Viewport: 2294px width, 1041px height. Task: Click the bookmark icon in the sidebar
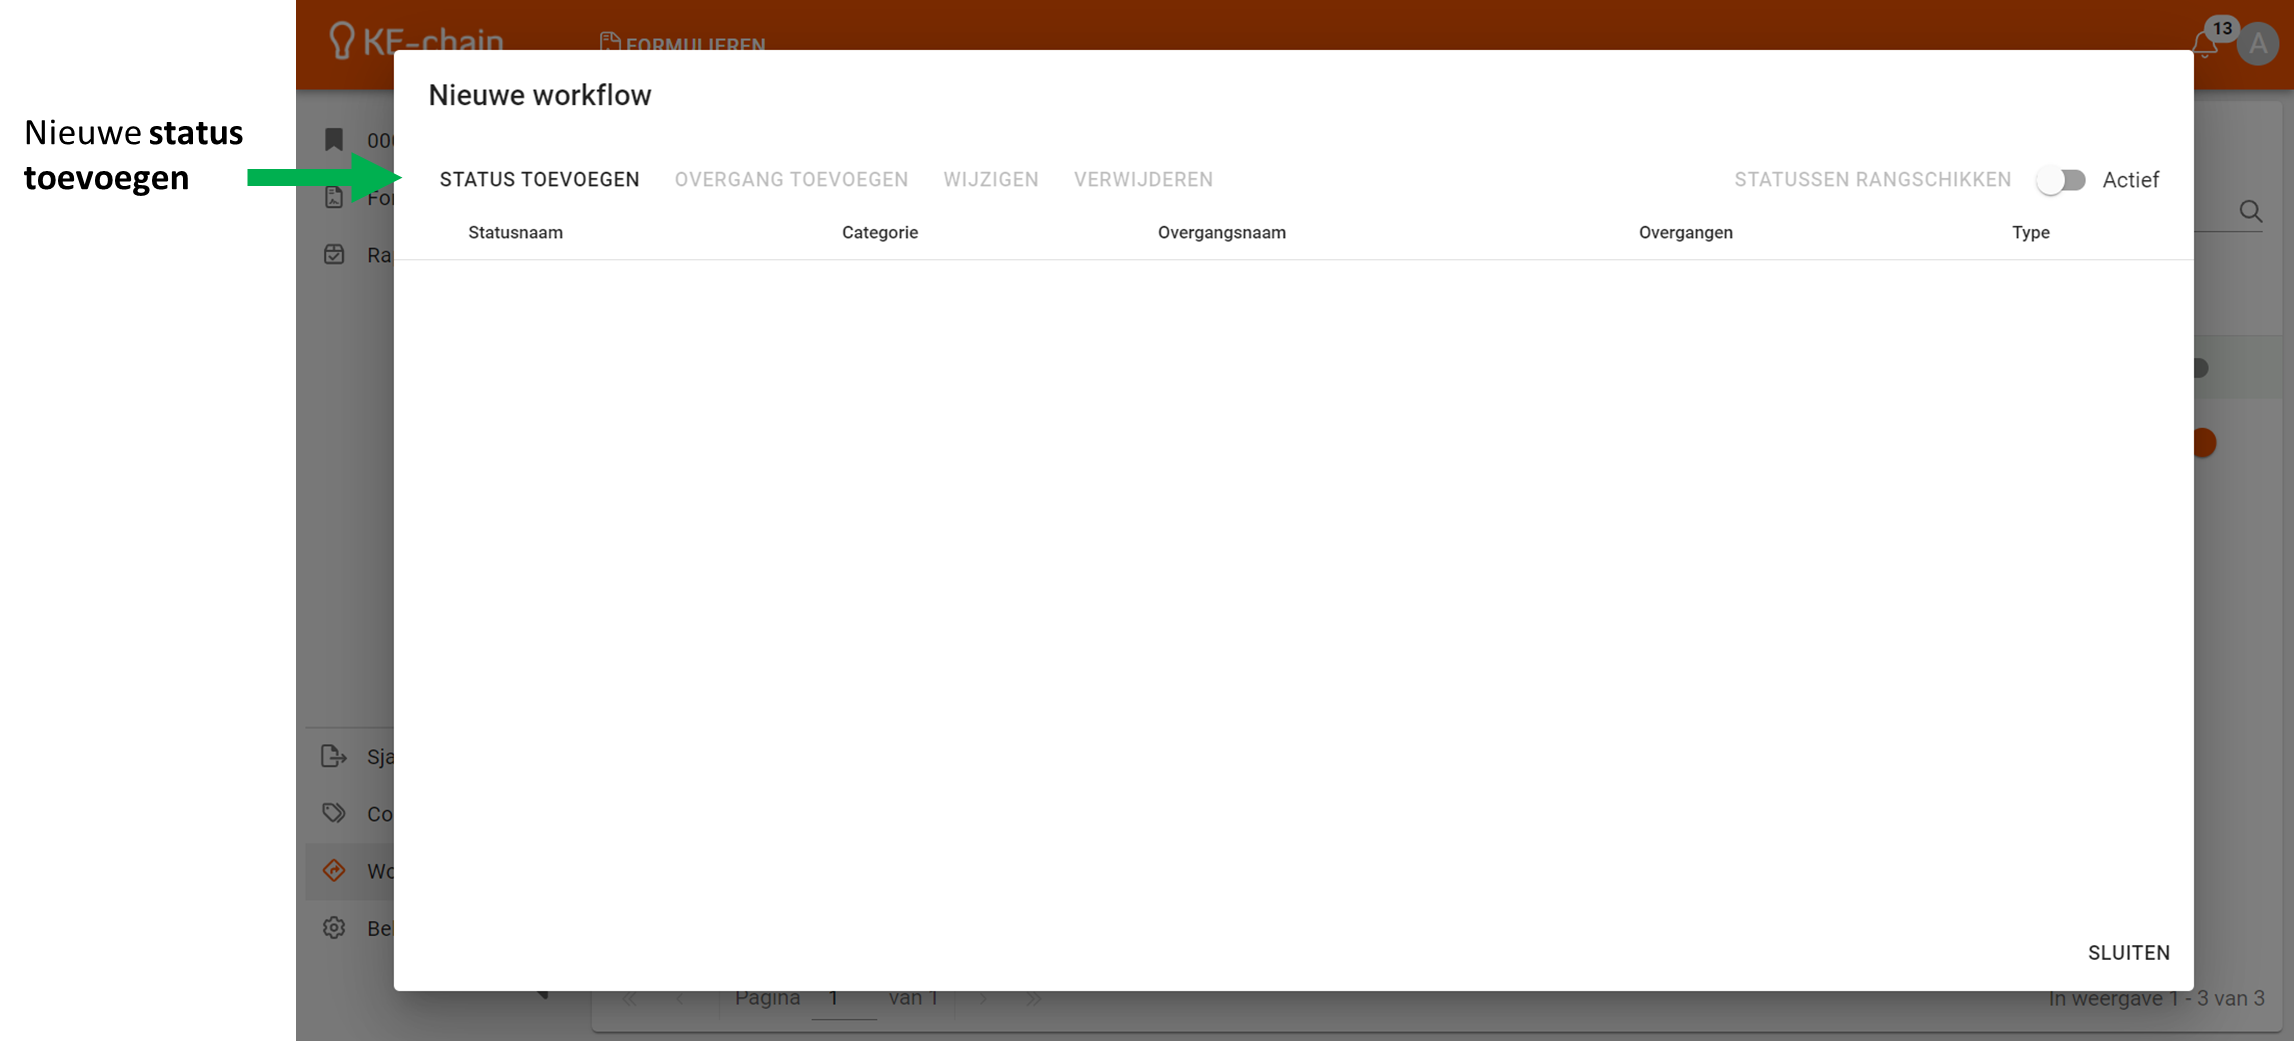click(x=334, y=140)
